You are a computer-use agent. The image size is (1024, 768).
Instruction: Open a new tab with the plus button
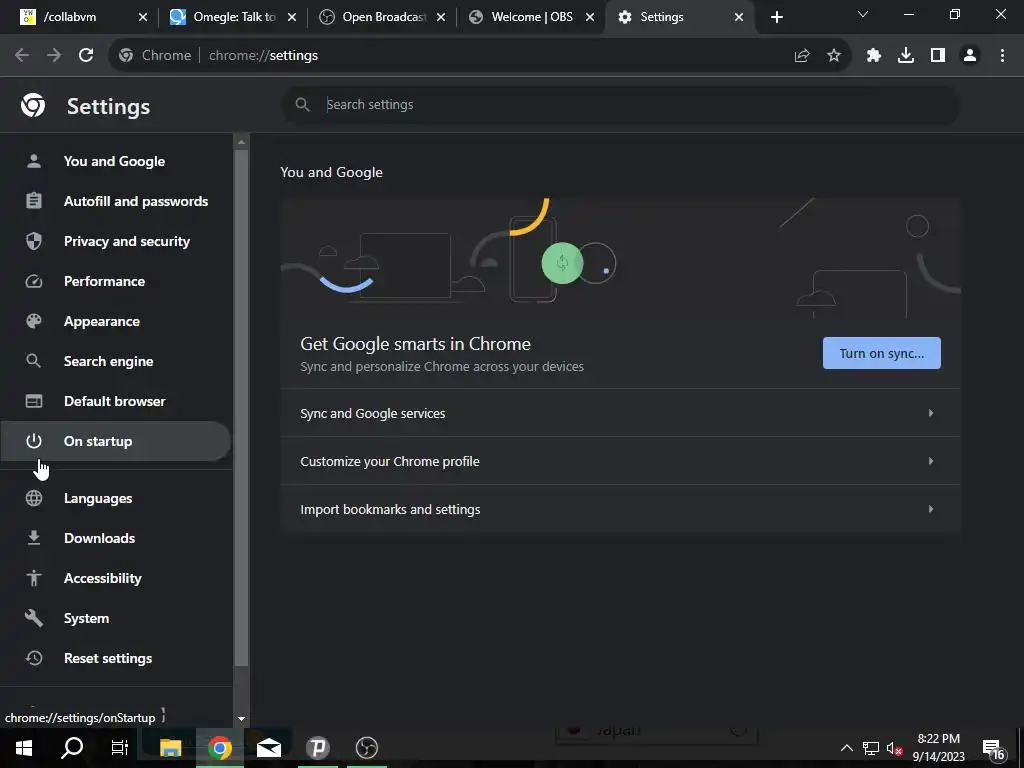(776, 17)
